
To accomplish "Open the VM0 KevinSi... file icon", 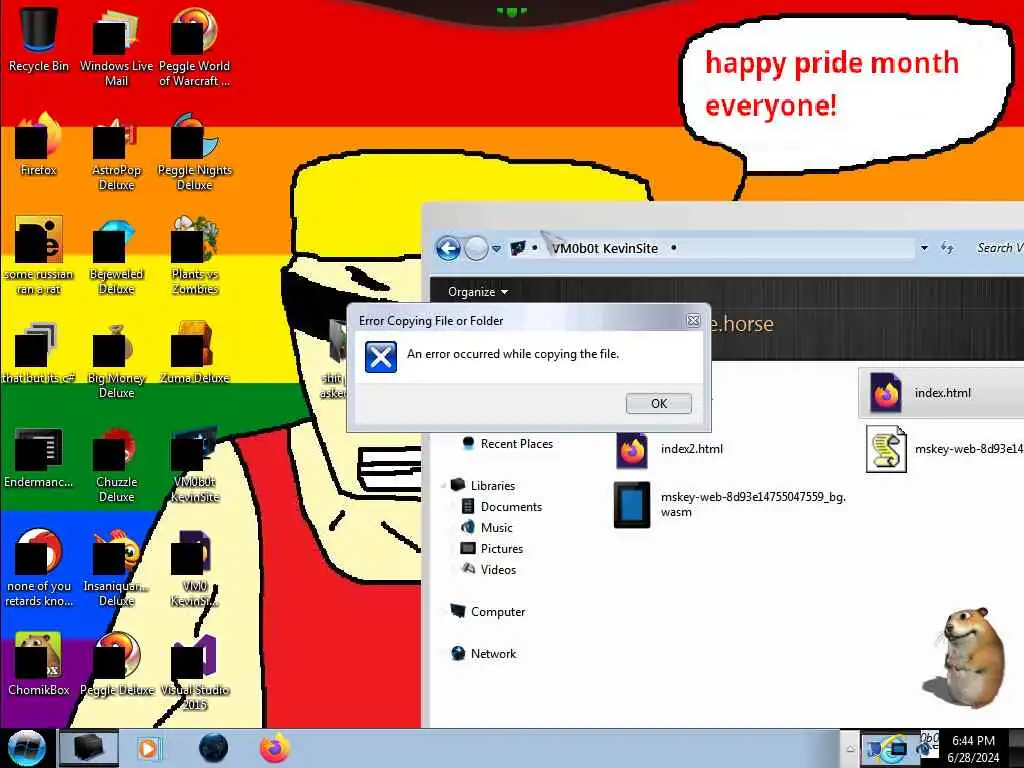I will [x=194, y=568].
